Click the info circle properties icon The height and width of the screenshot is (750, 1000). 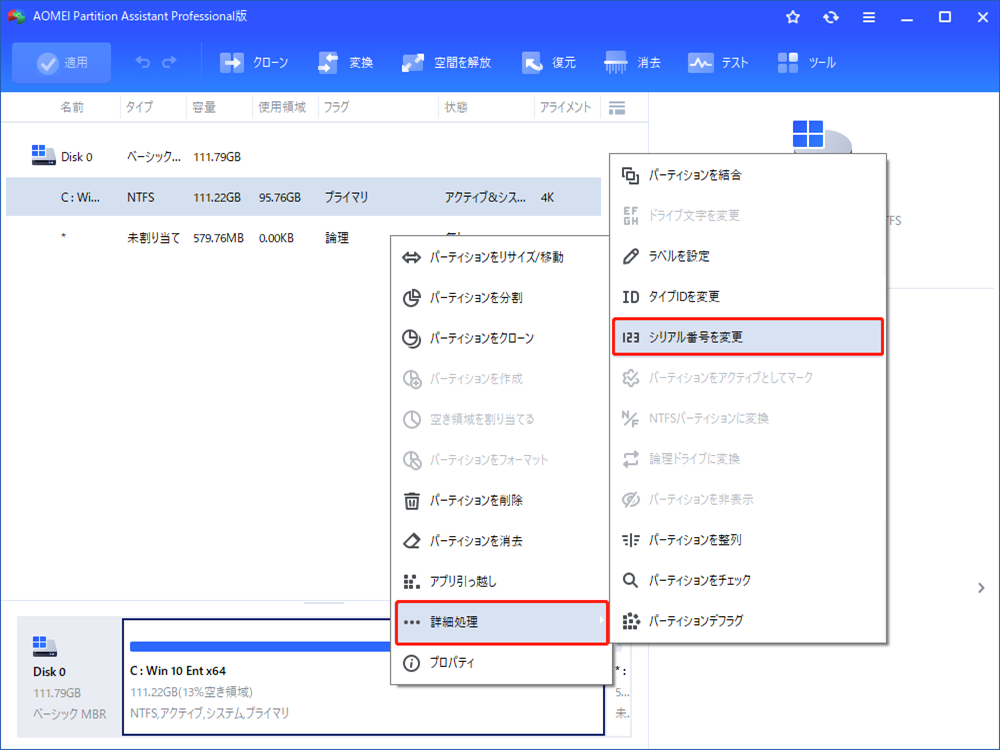click(411, 663)
